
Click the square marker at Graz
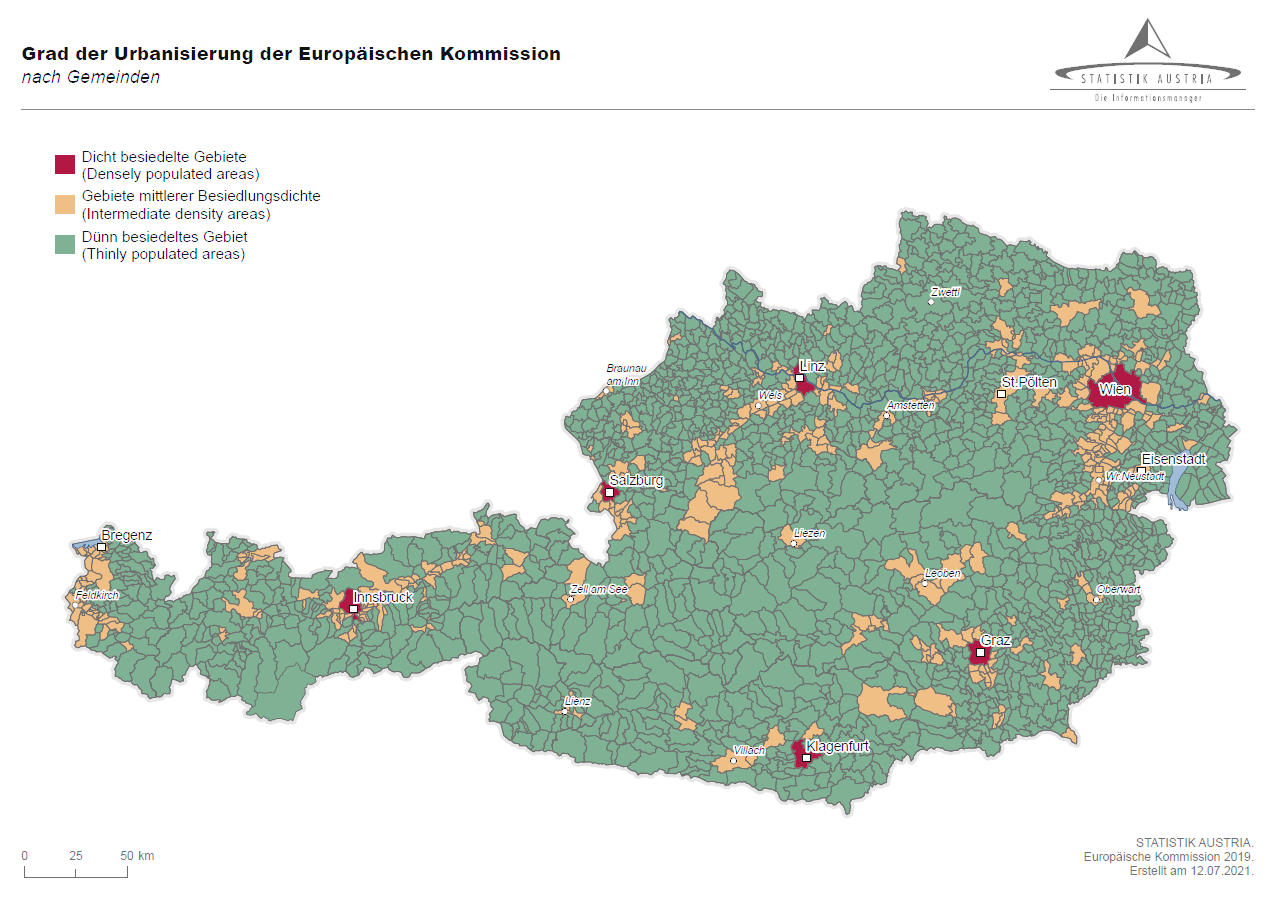click(981, 653)
